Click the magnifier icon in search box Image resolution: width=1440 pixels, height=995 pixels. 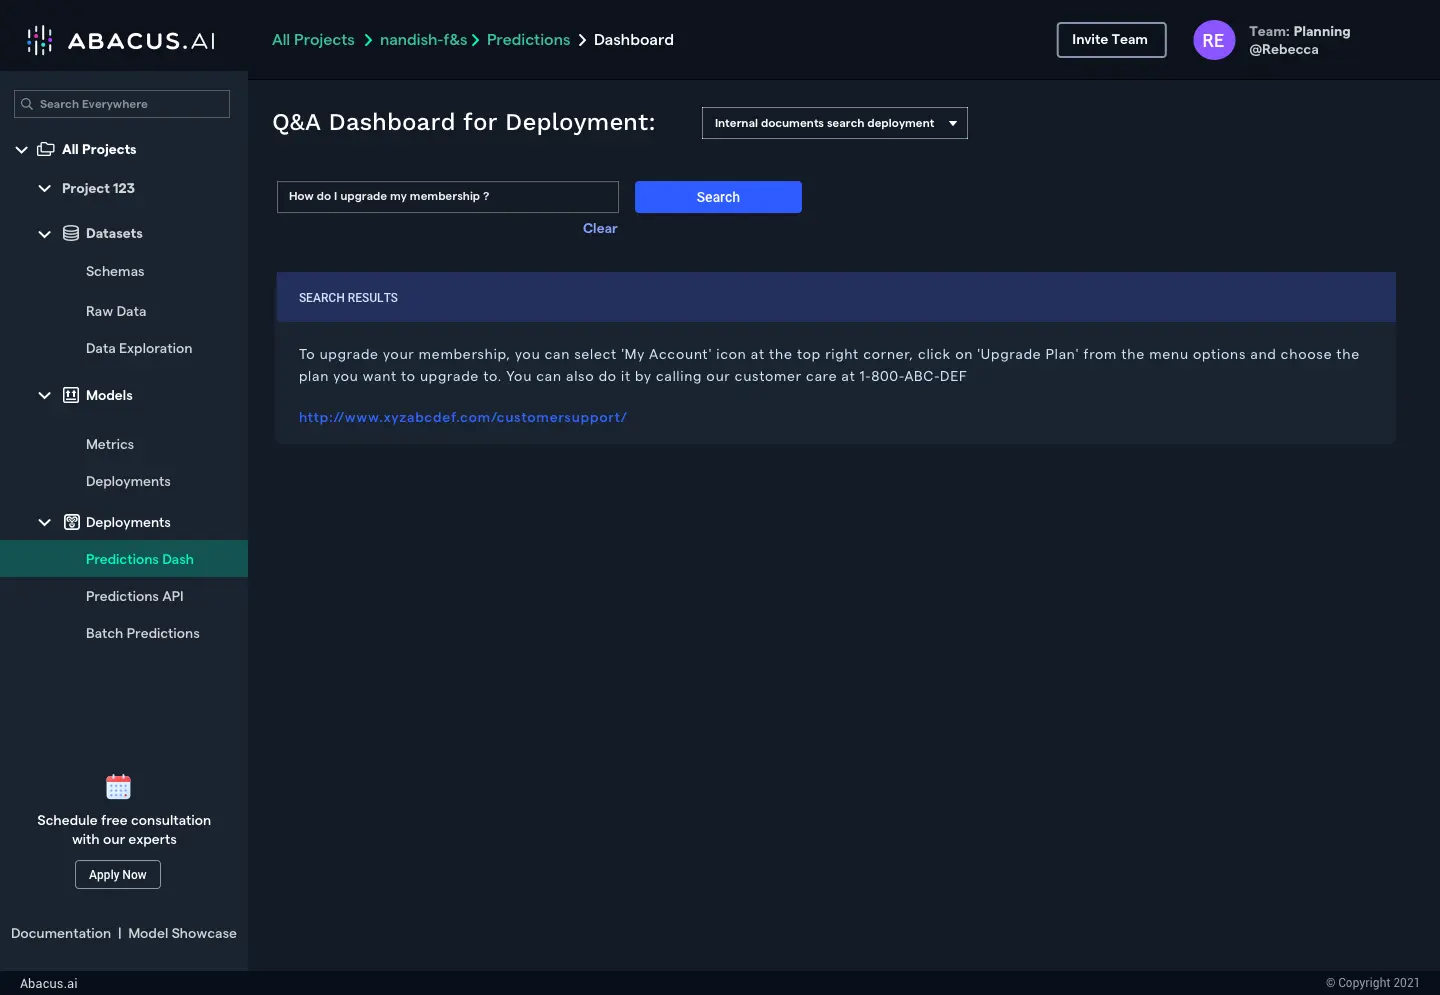point(27,104)
